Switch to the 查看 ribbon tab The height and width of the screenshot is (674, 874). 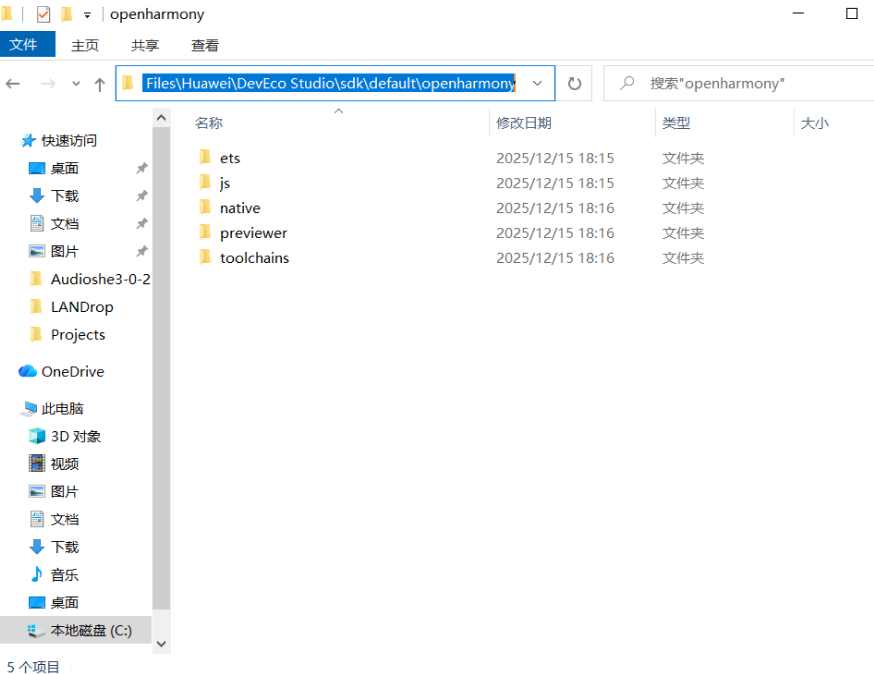coord(204,44)
